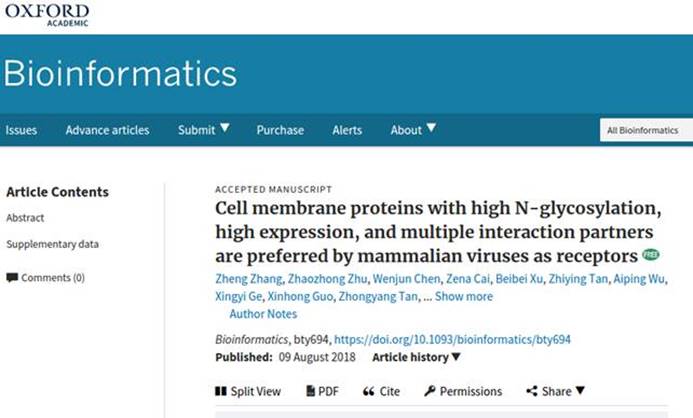Click the Split View icon
Viewport: 693px width, 418px height.
pos(221,391)
